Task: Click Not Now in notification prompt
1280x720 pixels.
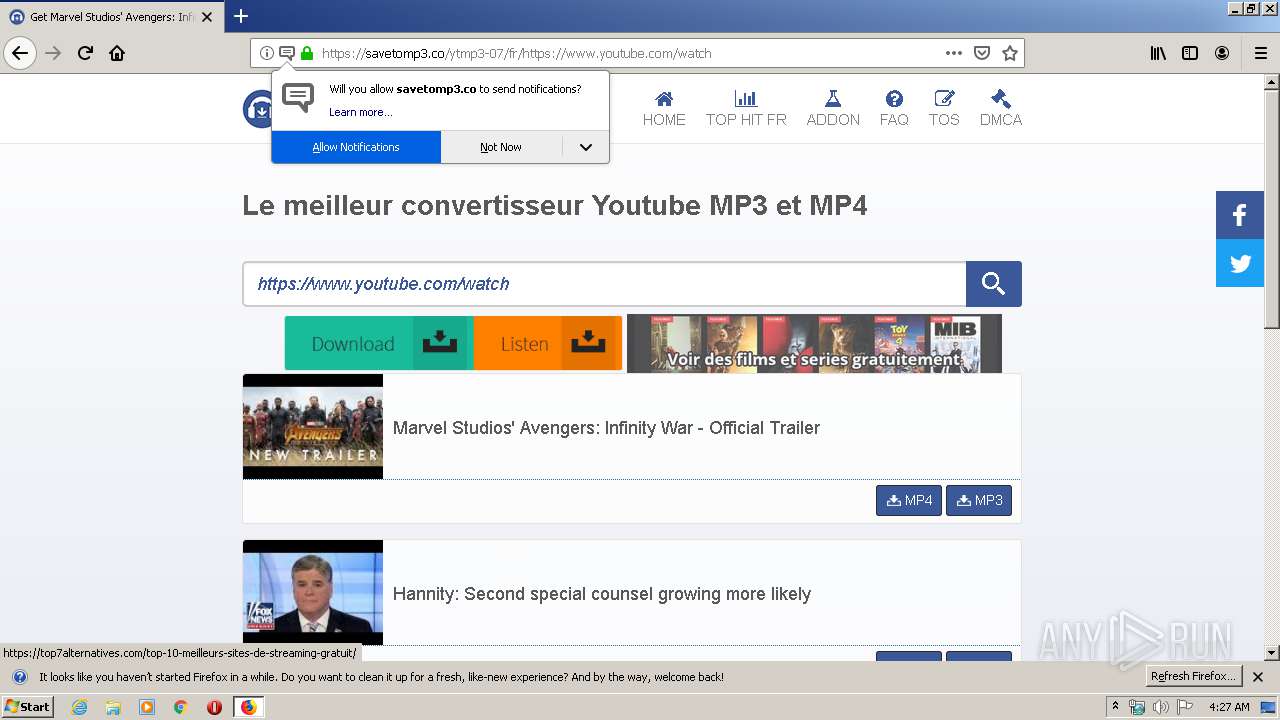Action: [501, 147]
